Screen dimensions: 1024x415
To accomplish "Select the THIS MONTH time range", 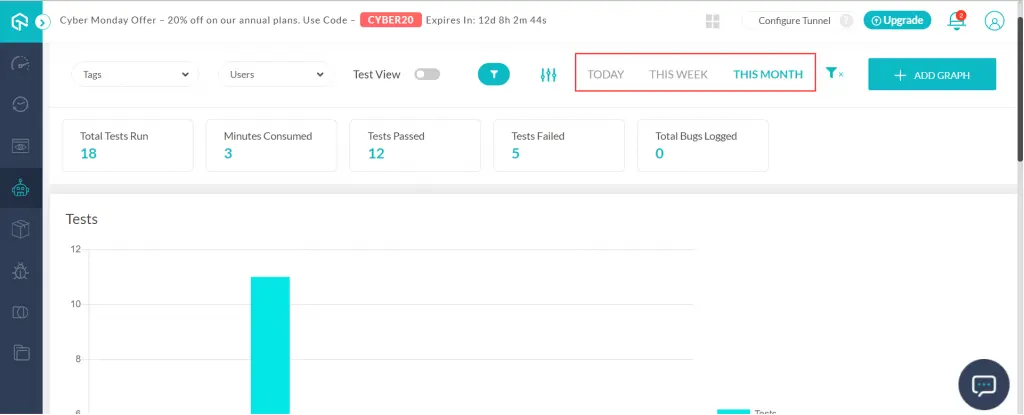I will point(767,74).
